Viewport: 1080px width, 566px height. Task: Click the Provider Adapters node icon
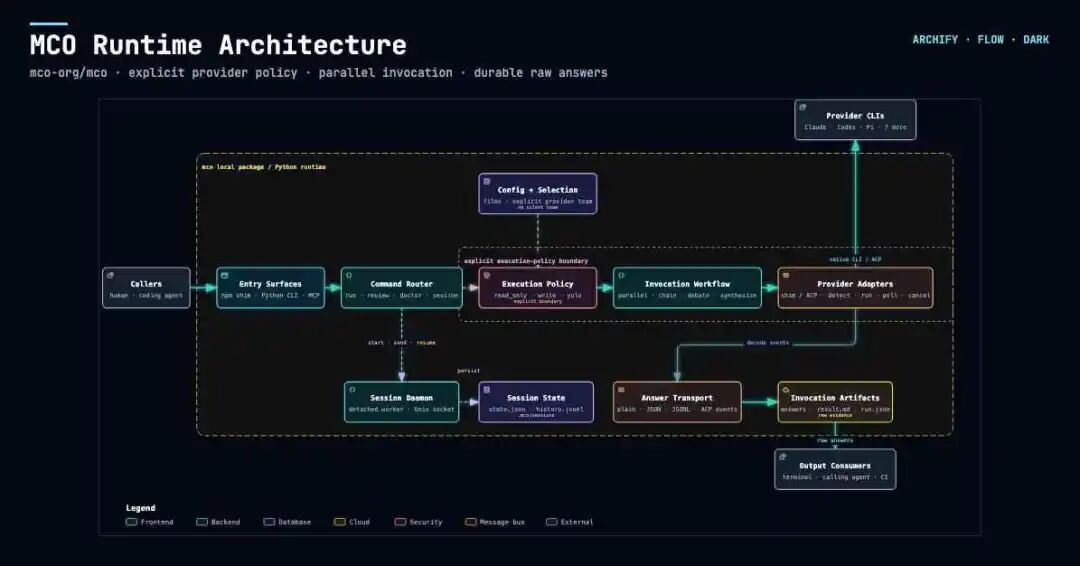click(786, 275)
